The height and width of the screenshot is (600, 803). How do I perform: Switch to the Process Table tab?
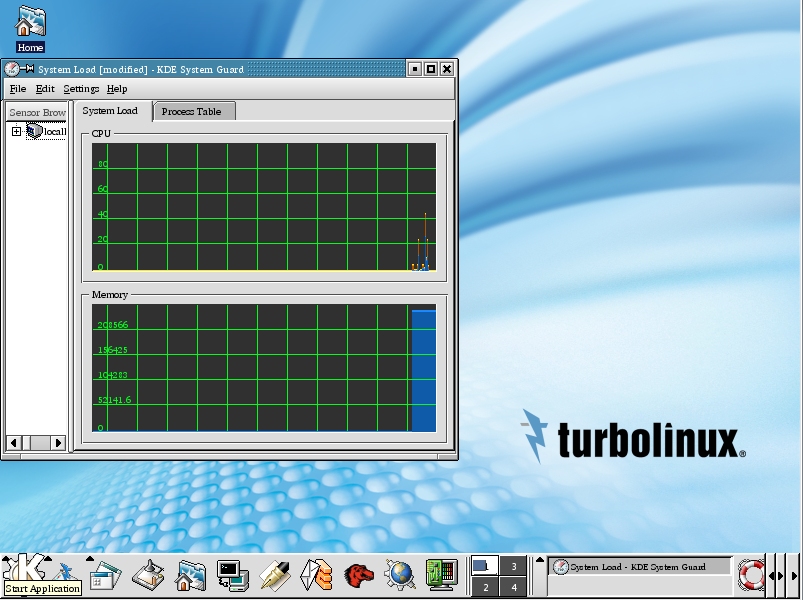[191, 111]
